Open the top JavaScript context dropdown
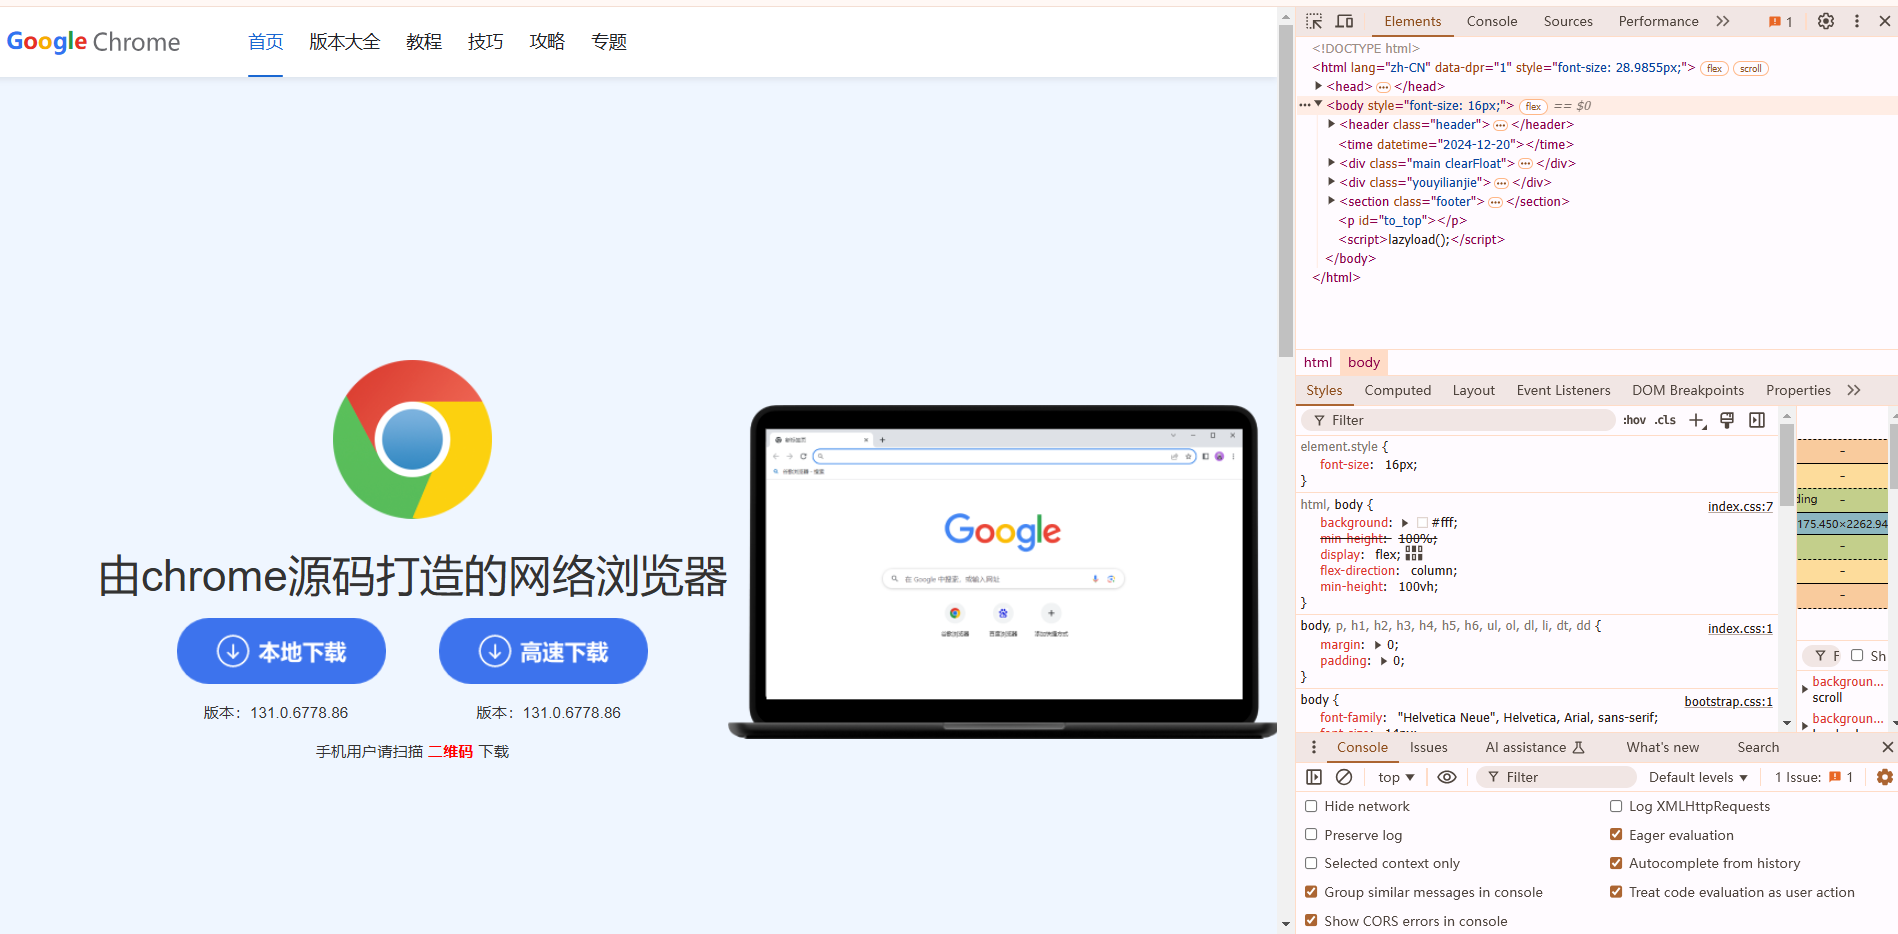 pos(1396,777)
